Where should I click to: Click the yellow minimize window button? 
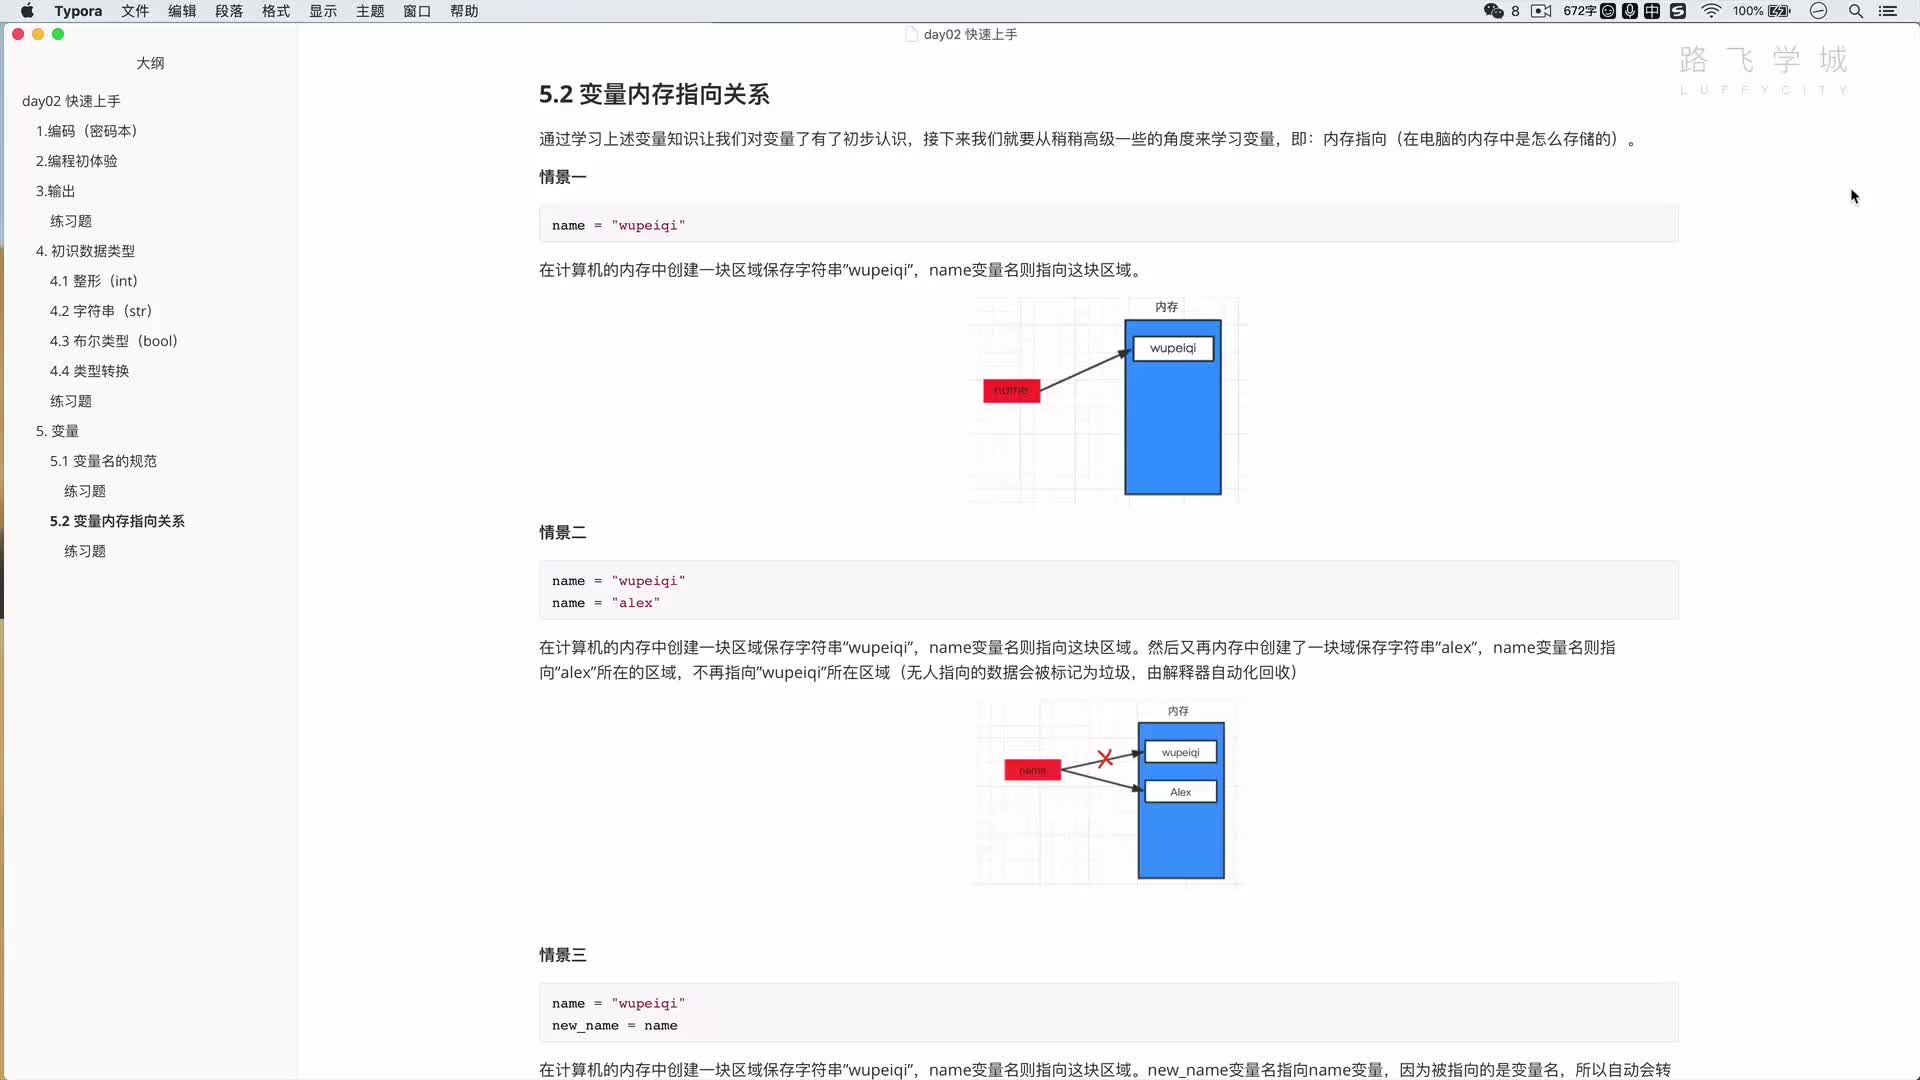pos(38,34)
